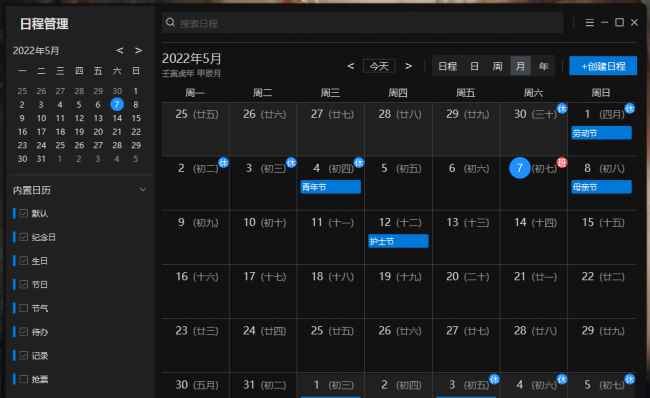Click the 搜索日程 search field
This screenshot has height=398, width=650.
tap(362, 23)
